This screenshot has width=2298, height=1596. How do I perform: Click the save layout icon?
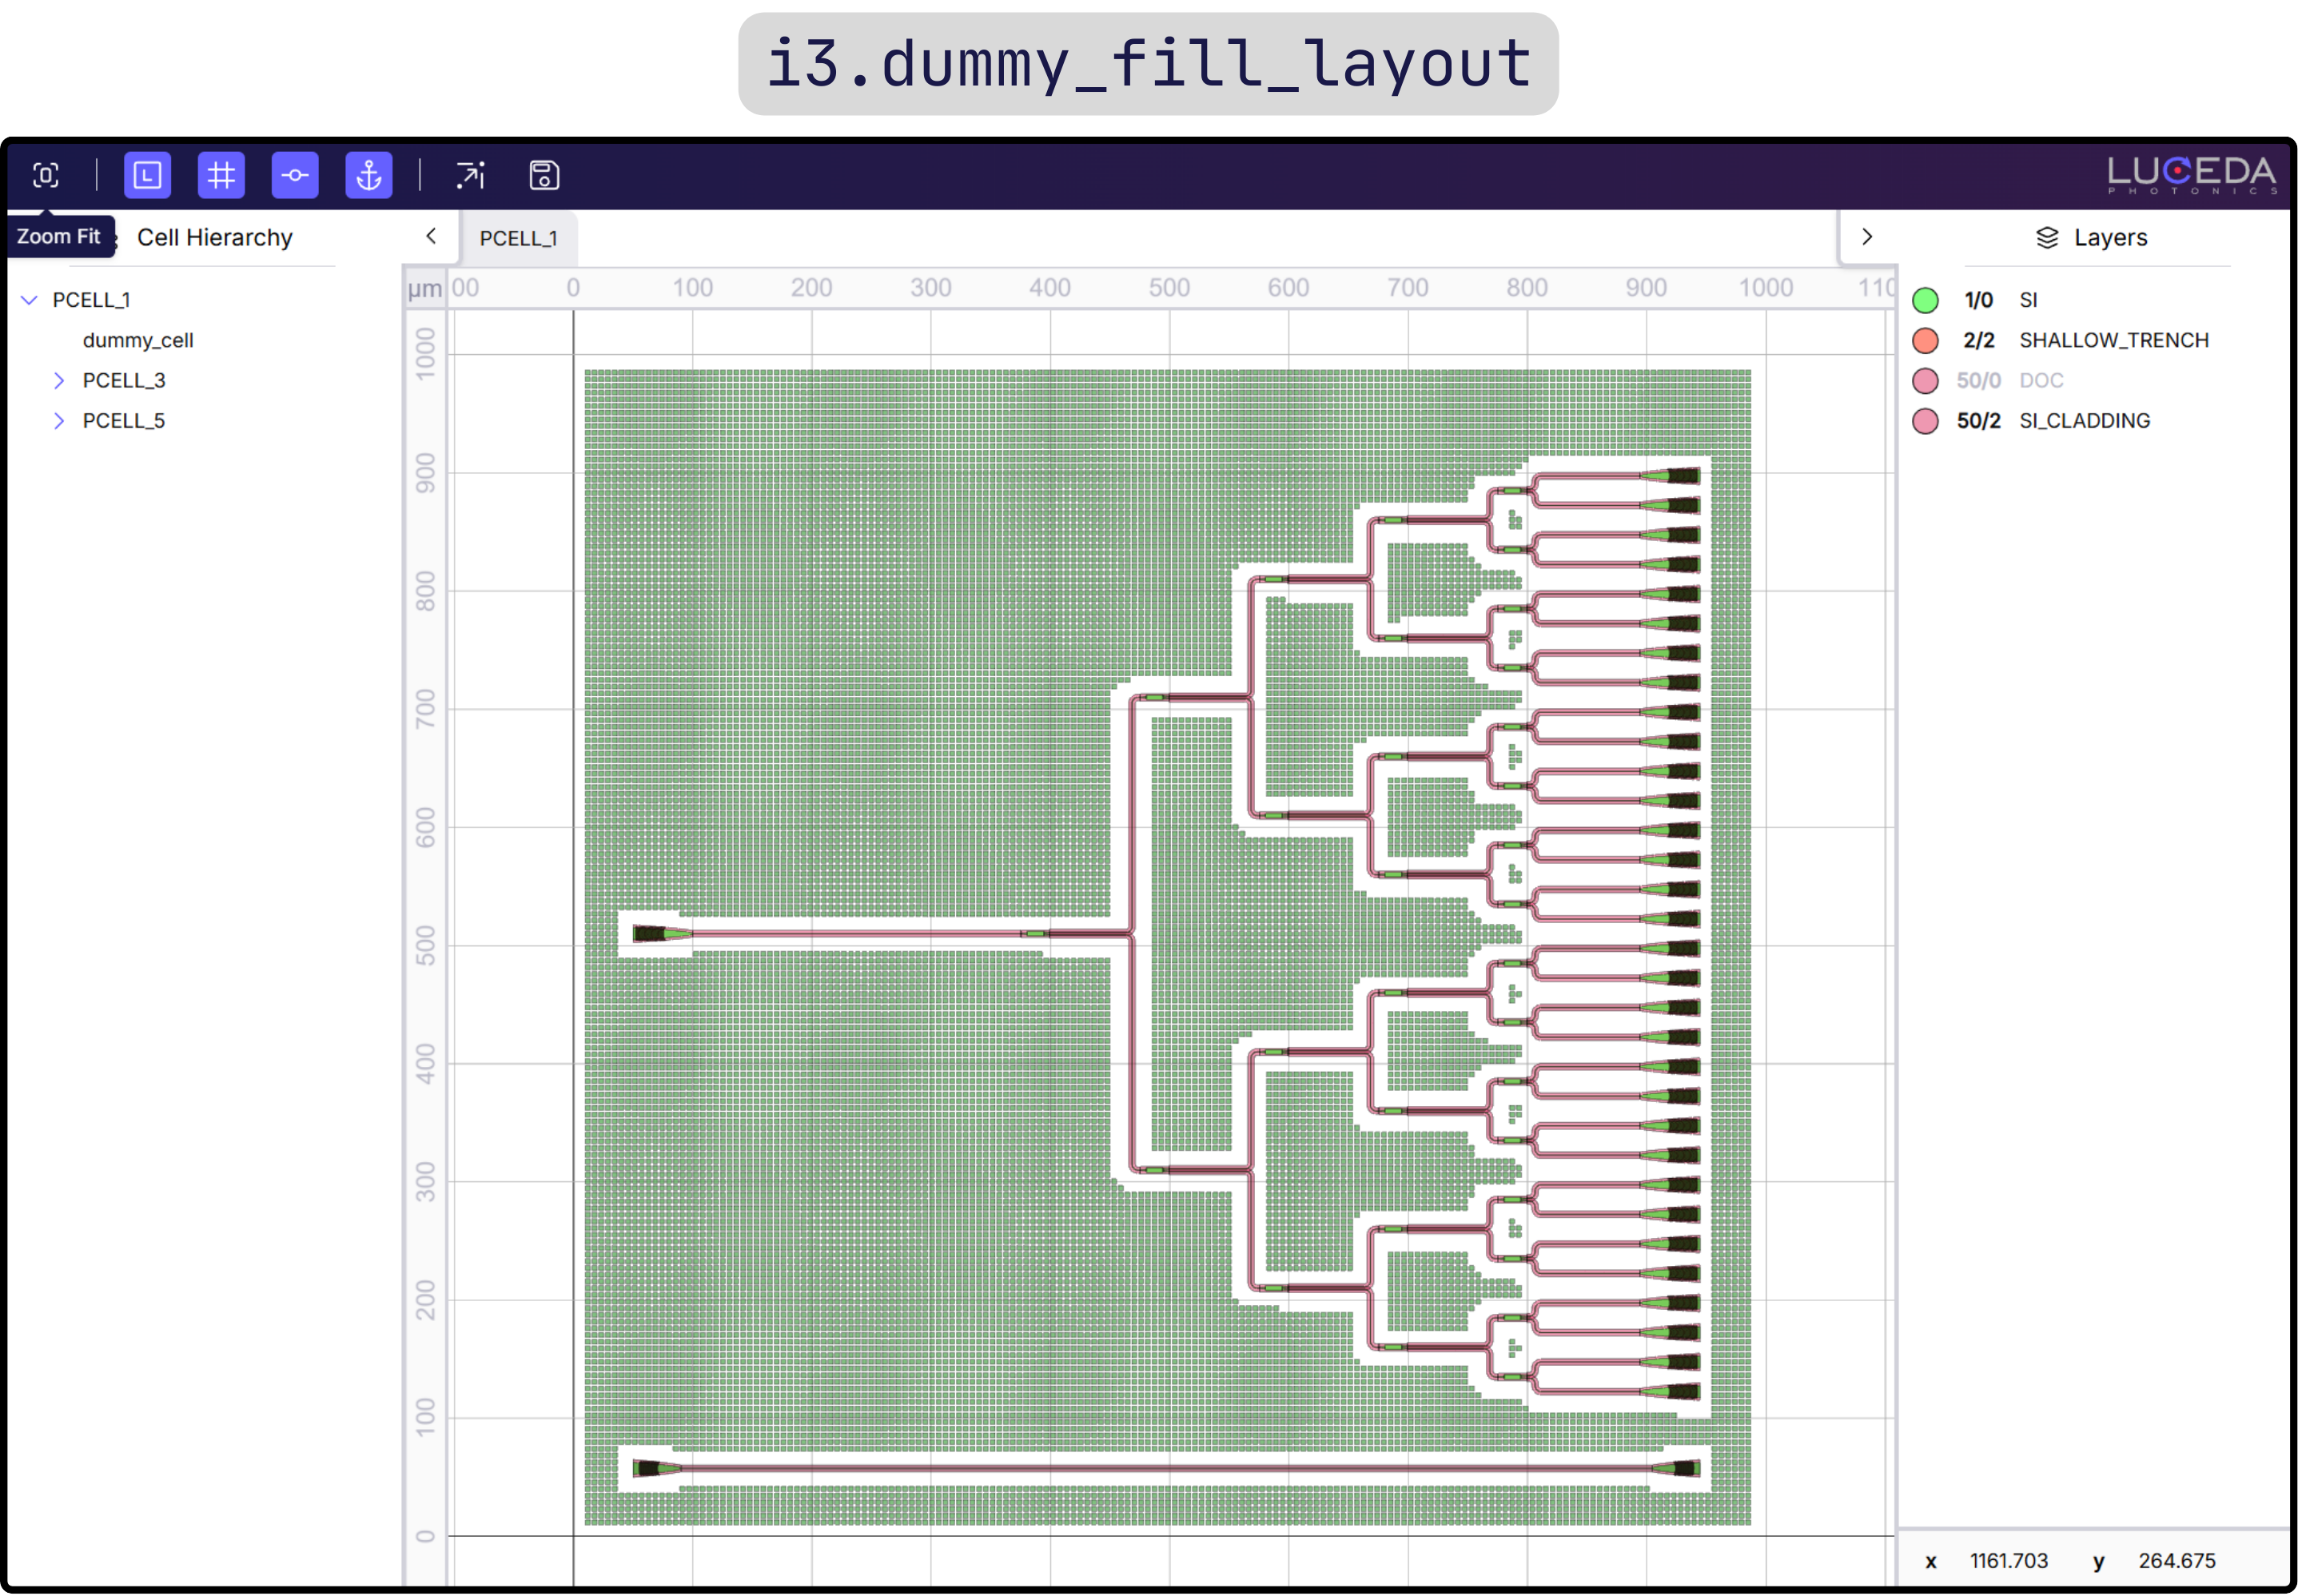tap(543, 174)
